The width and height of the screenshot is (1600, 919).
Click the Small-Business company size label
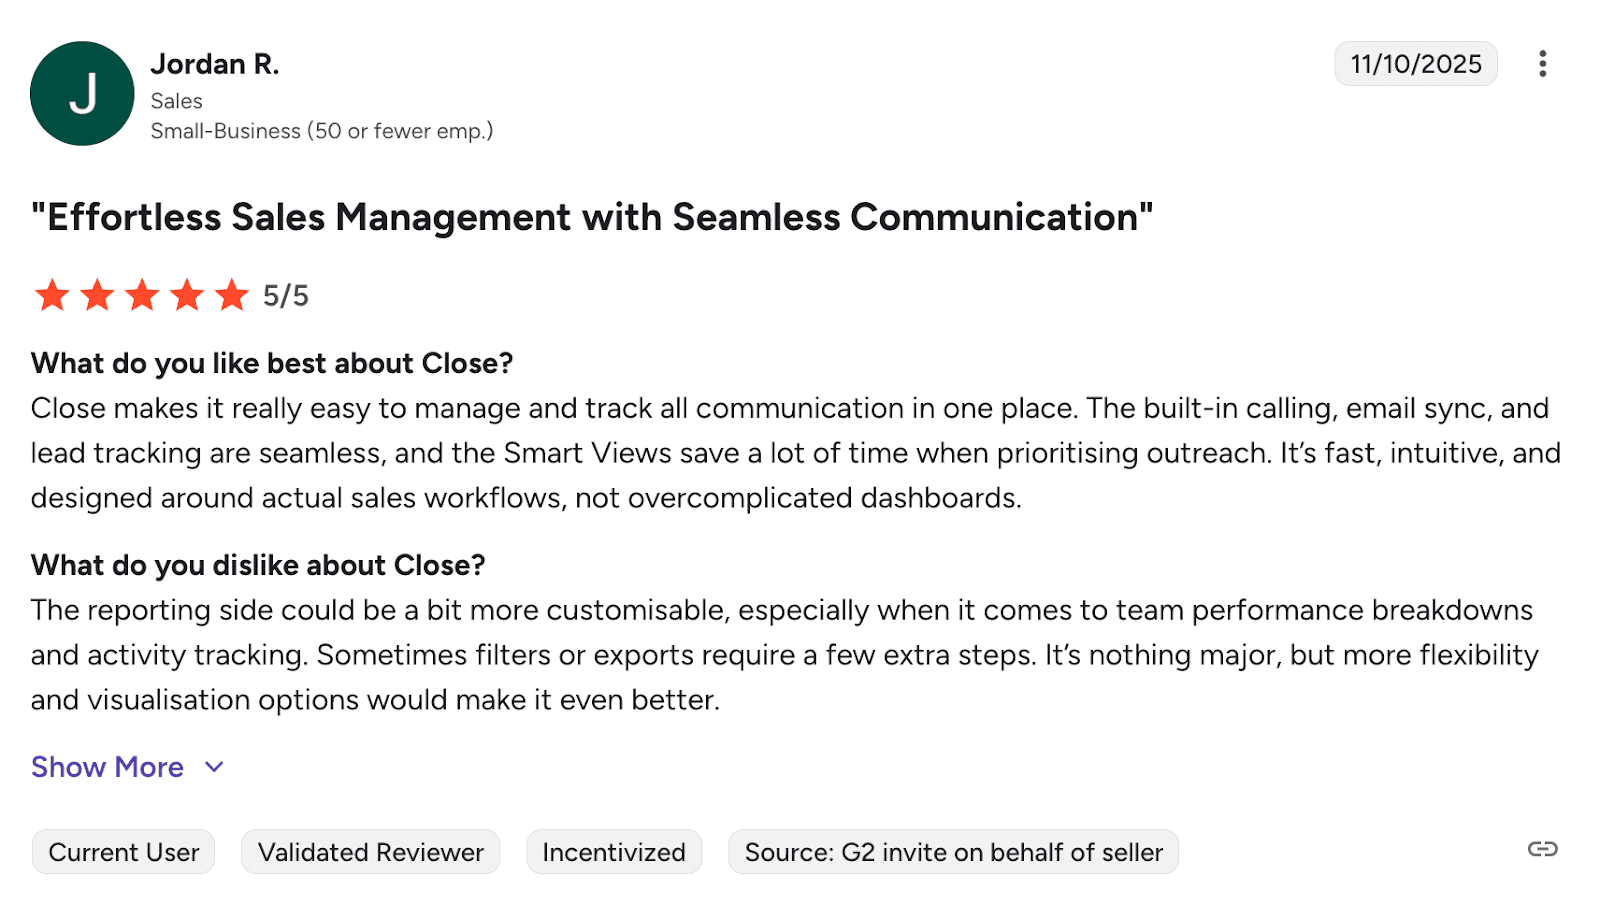click(321, 131)
